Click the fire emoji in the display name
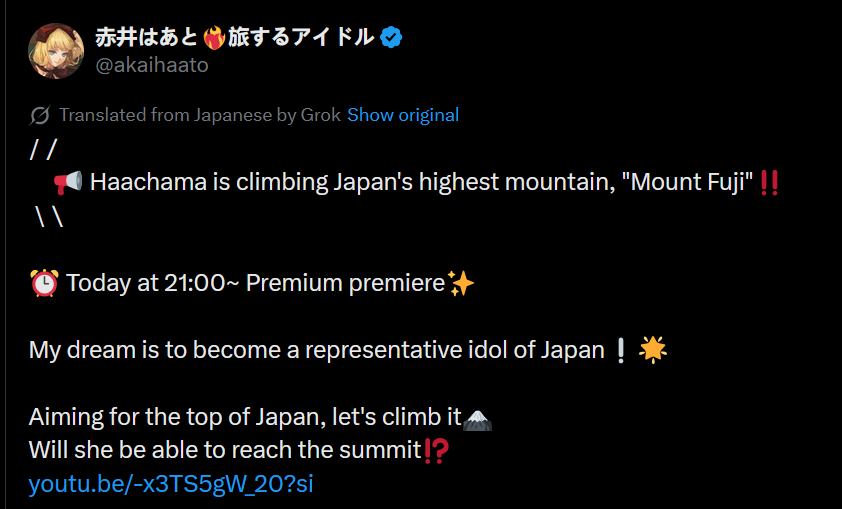 pyautogui.click(x=213, y=38)
